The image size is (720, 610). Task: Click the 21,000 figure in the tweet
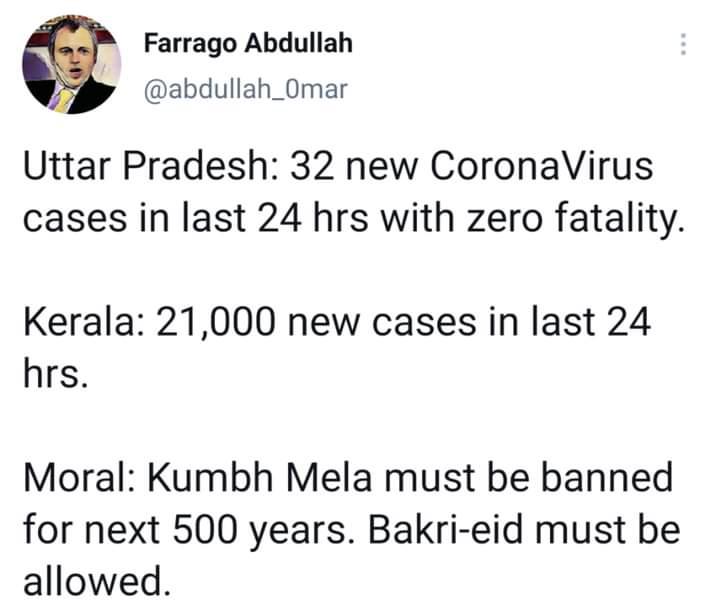216,323
